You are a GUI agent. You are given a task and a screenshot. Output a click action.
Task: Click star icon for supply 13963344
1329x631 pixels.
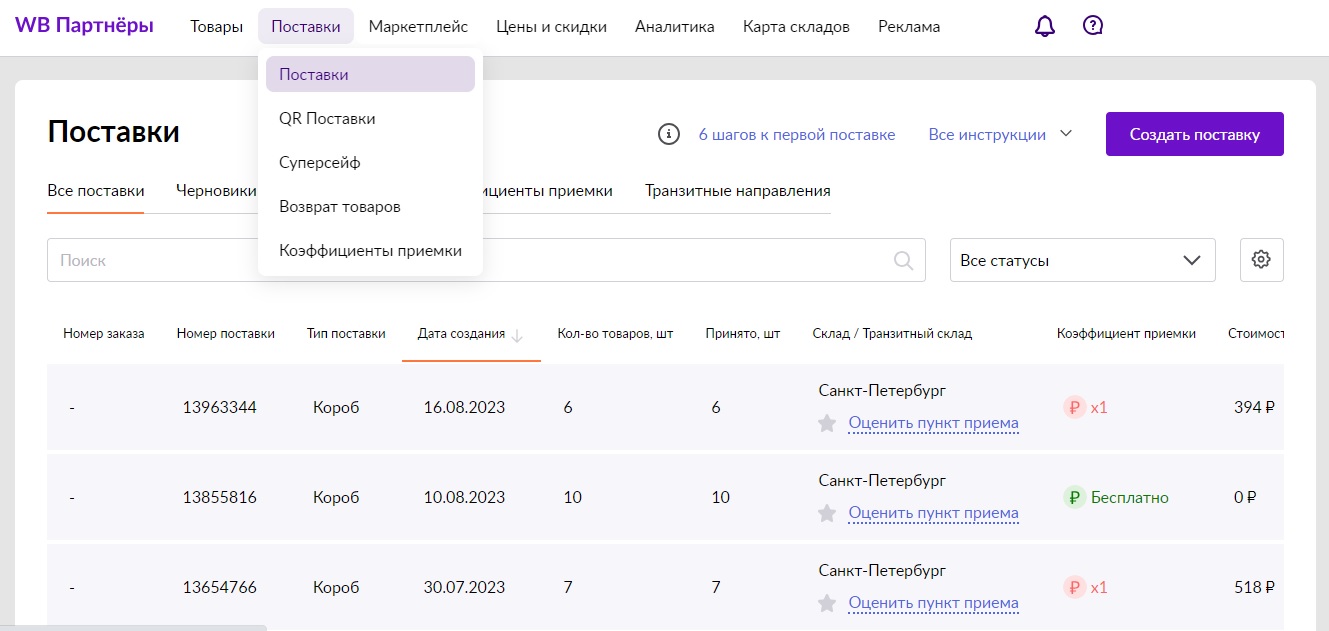click(x=827, y=424)
